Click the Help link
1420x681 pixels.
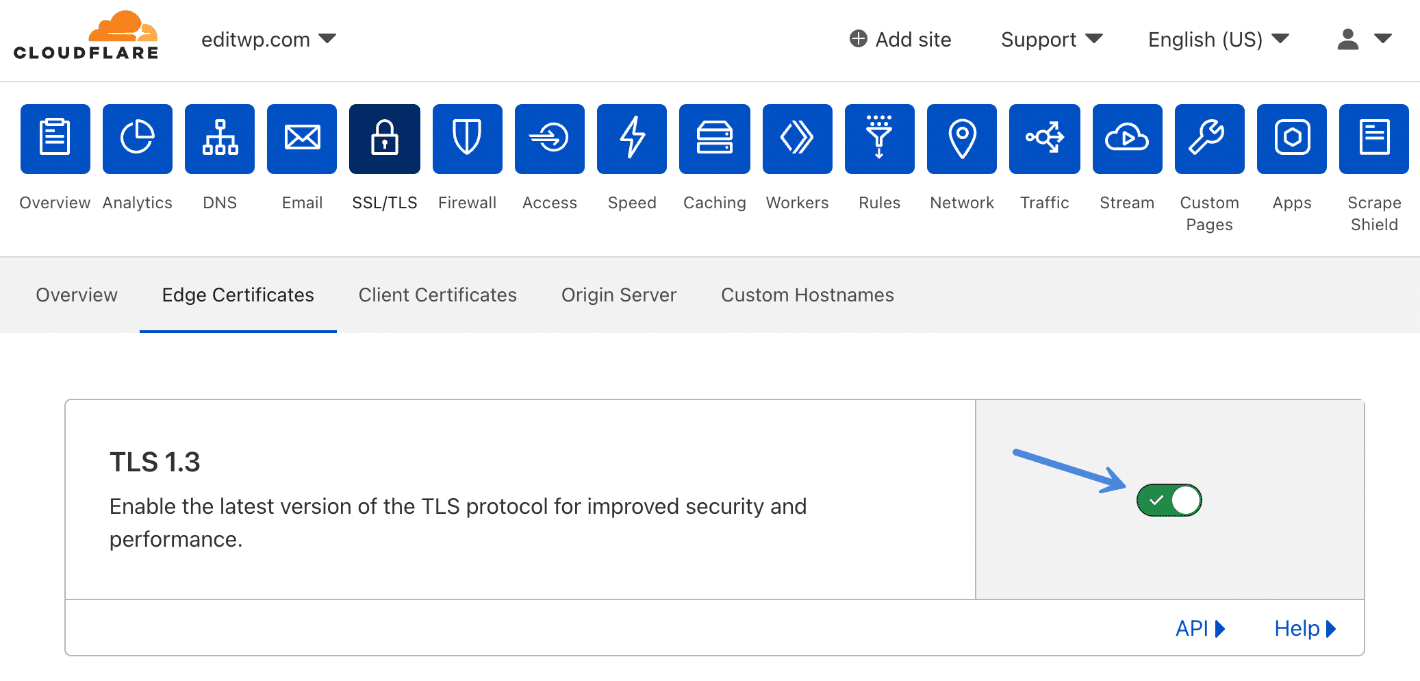pyautogui.click(x=1303, y=628)
